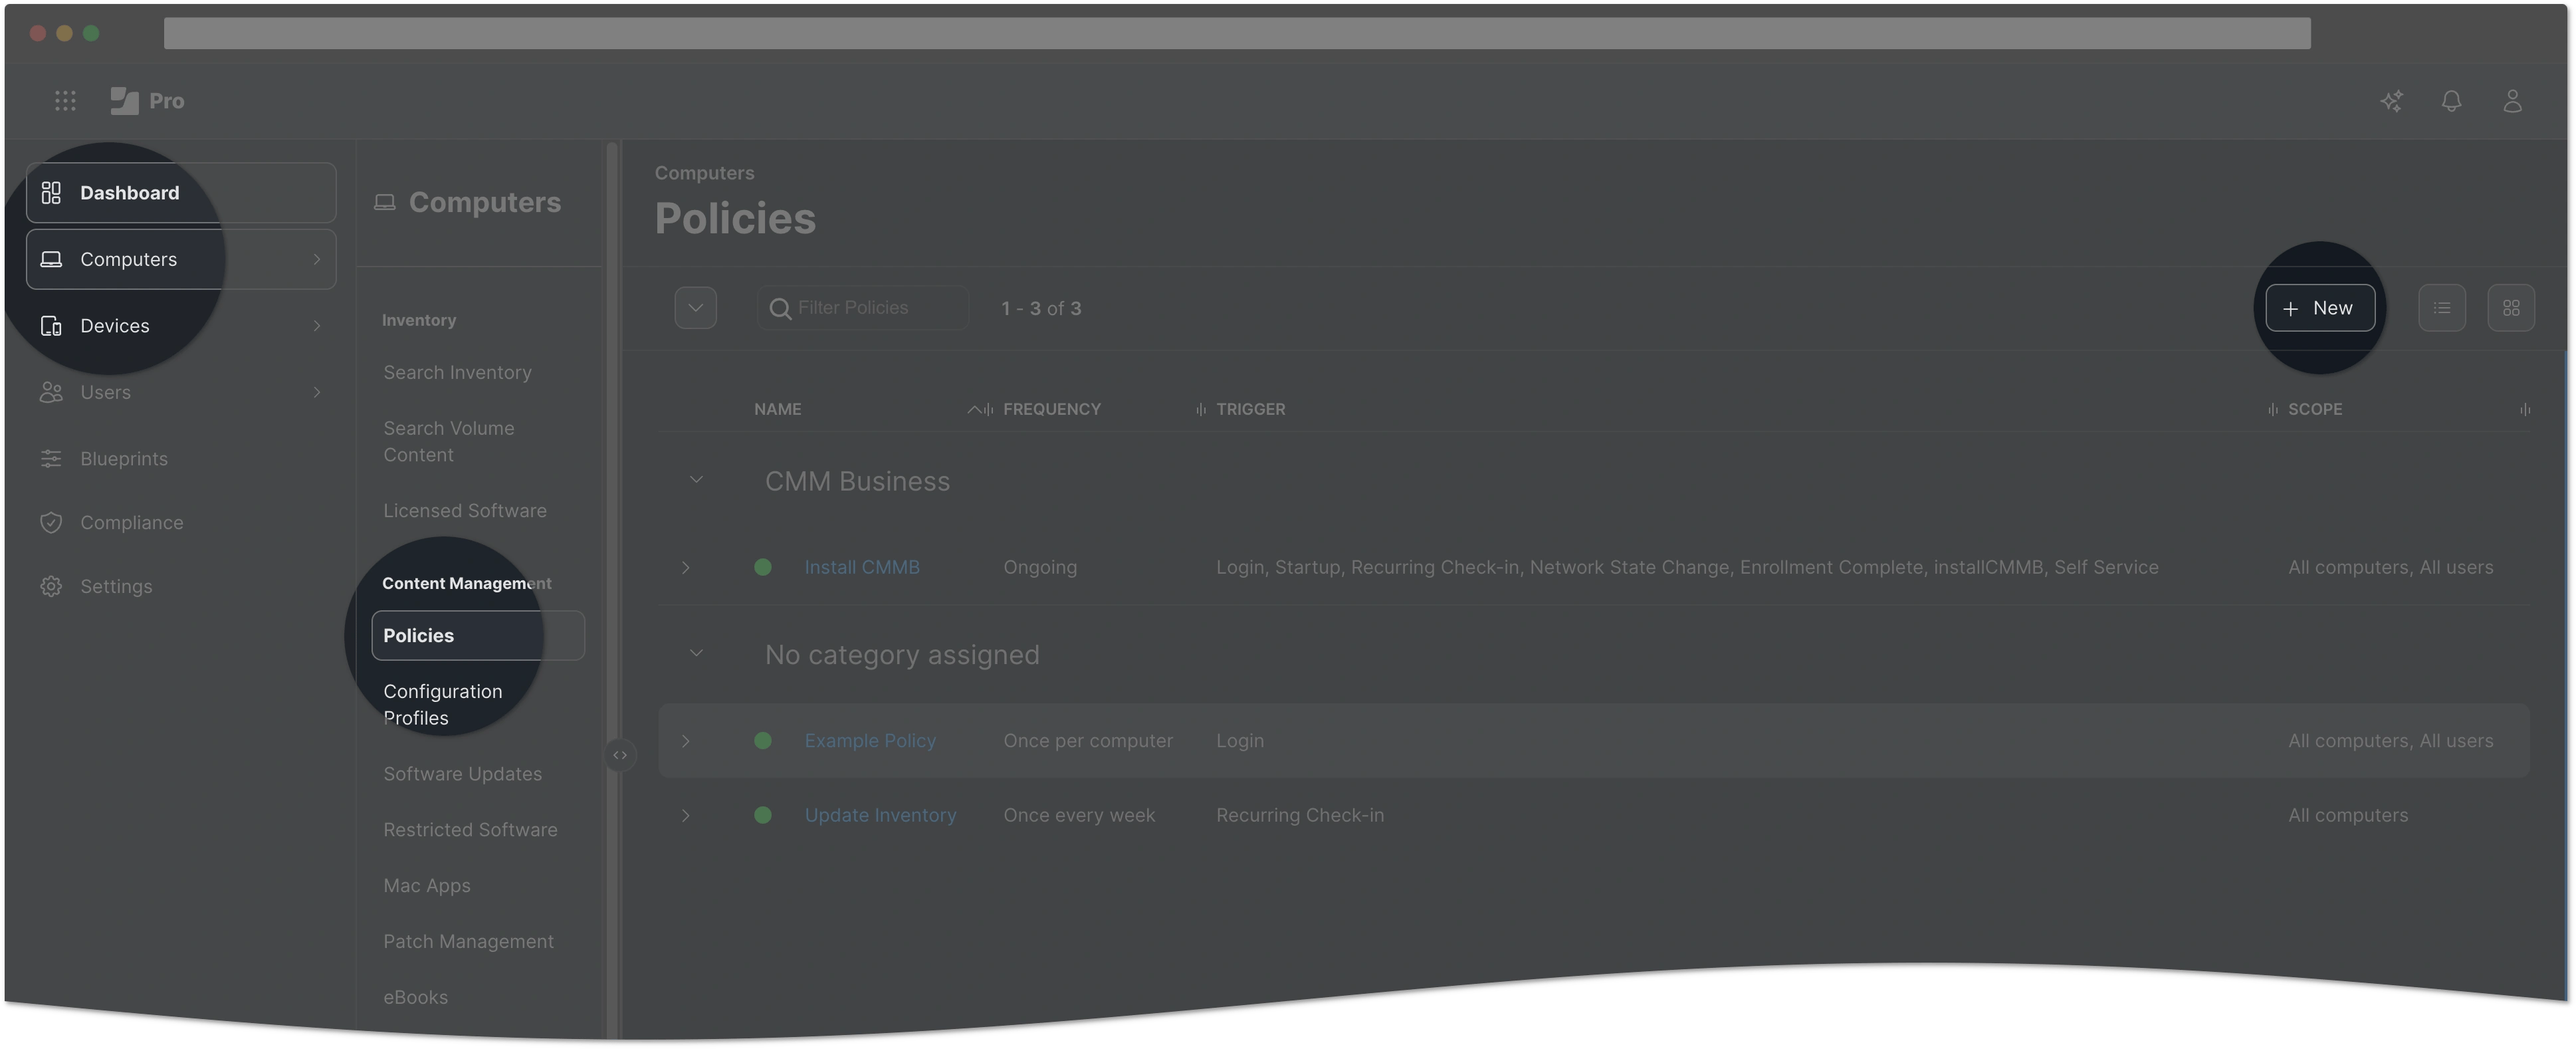Screen dimensions: 2576x1049
Task: Open the notifications bell
Action: [2451, 101]
